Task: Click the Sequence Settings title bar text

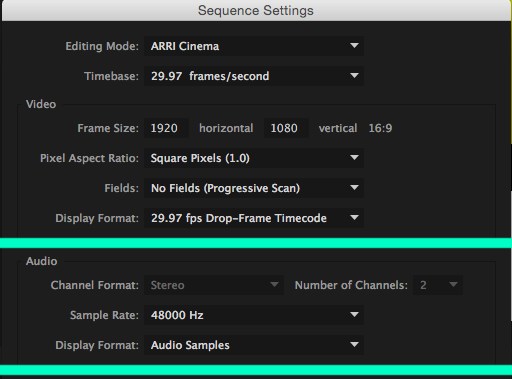Action: click(256, 10)
